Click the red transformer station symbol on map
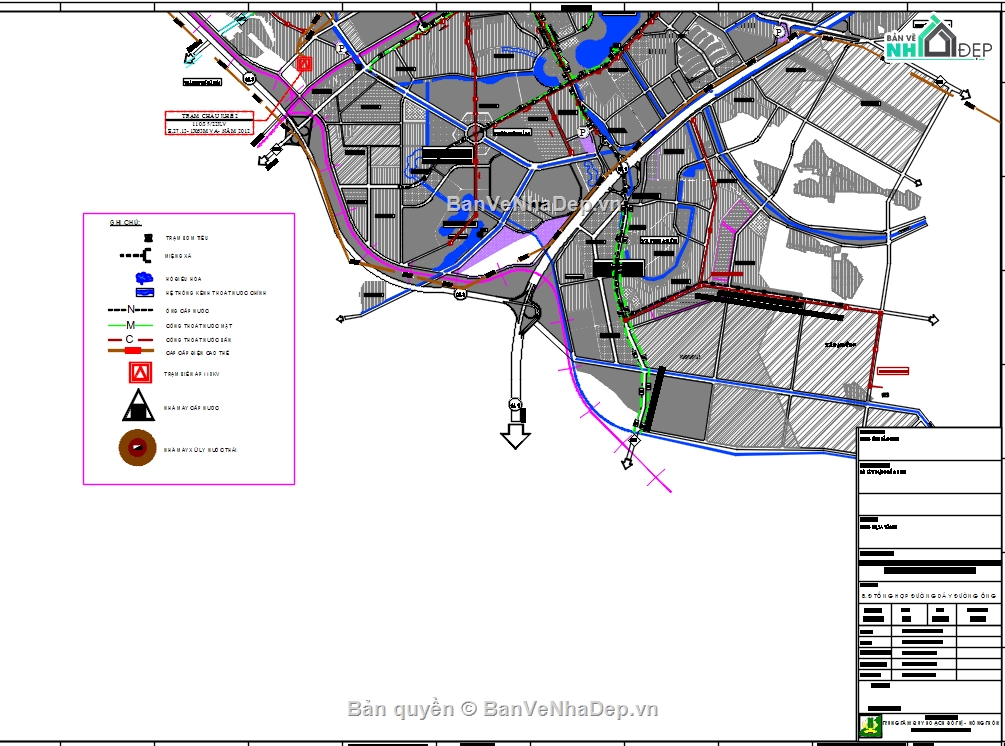 pos(304,63)
